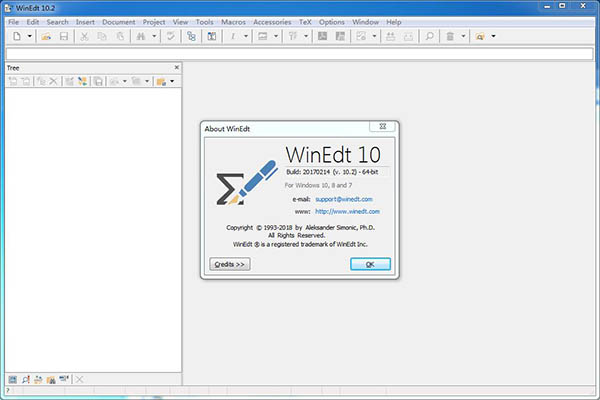Expand the Insert Figure dropdown arrow

(x=276, y=36)
